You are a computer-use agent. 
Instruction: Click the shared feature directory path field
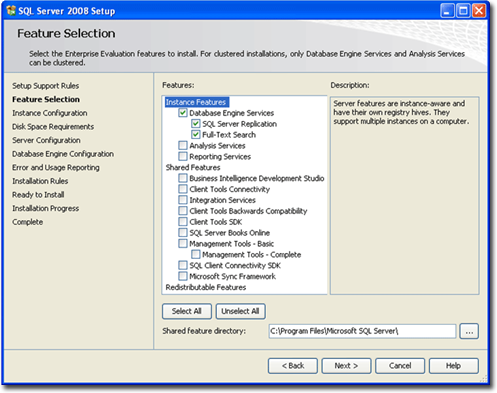(362, 331)
